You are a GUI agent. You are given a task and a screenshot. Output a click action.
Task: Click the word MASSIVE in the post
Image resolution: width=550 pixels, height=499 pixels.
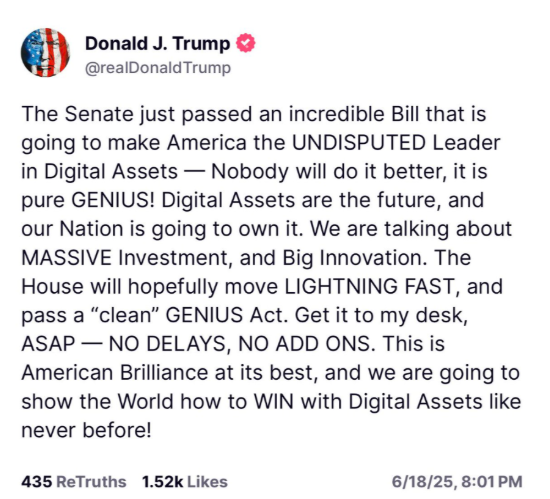[x=66, y=258]
